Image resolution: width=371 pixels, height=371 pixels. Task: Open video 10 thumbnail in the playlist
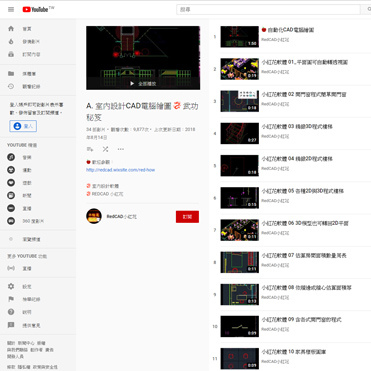coord(239,327)
